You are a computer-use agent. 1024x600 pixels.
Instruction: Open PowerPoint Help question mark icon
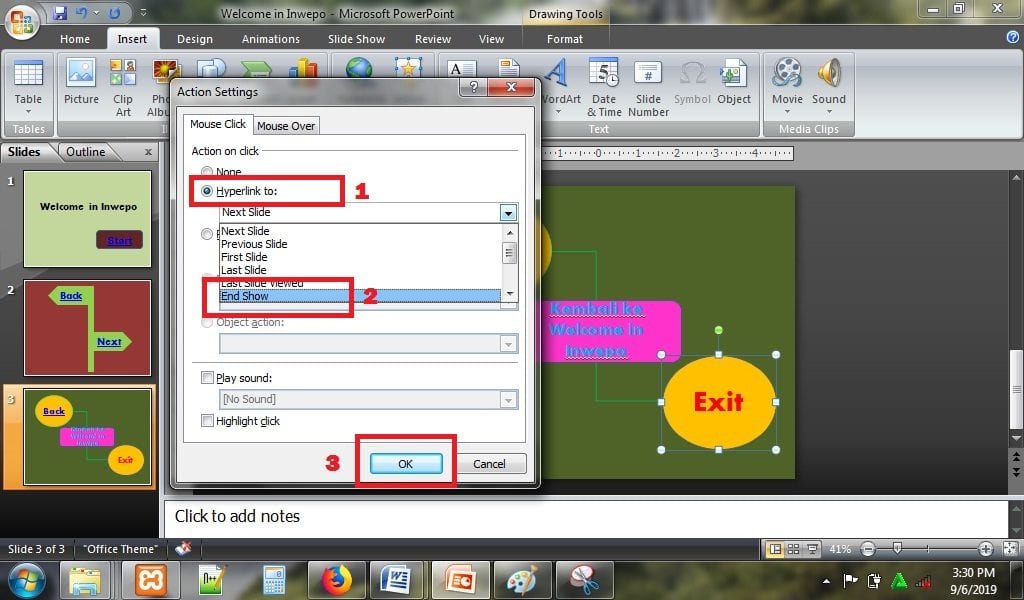(1013, 38)
